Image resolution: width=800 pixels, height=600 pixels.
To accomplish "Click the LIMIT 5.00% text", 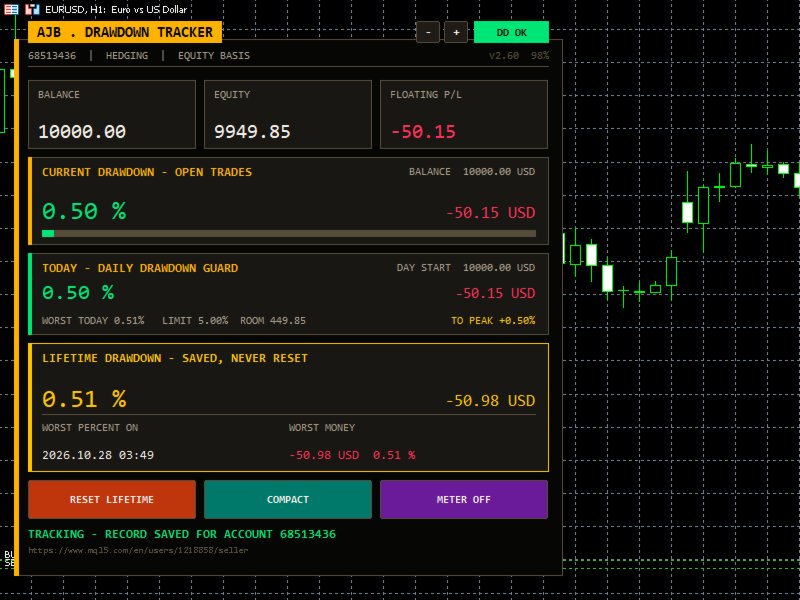I will coord(195,320).
